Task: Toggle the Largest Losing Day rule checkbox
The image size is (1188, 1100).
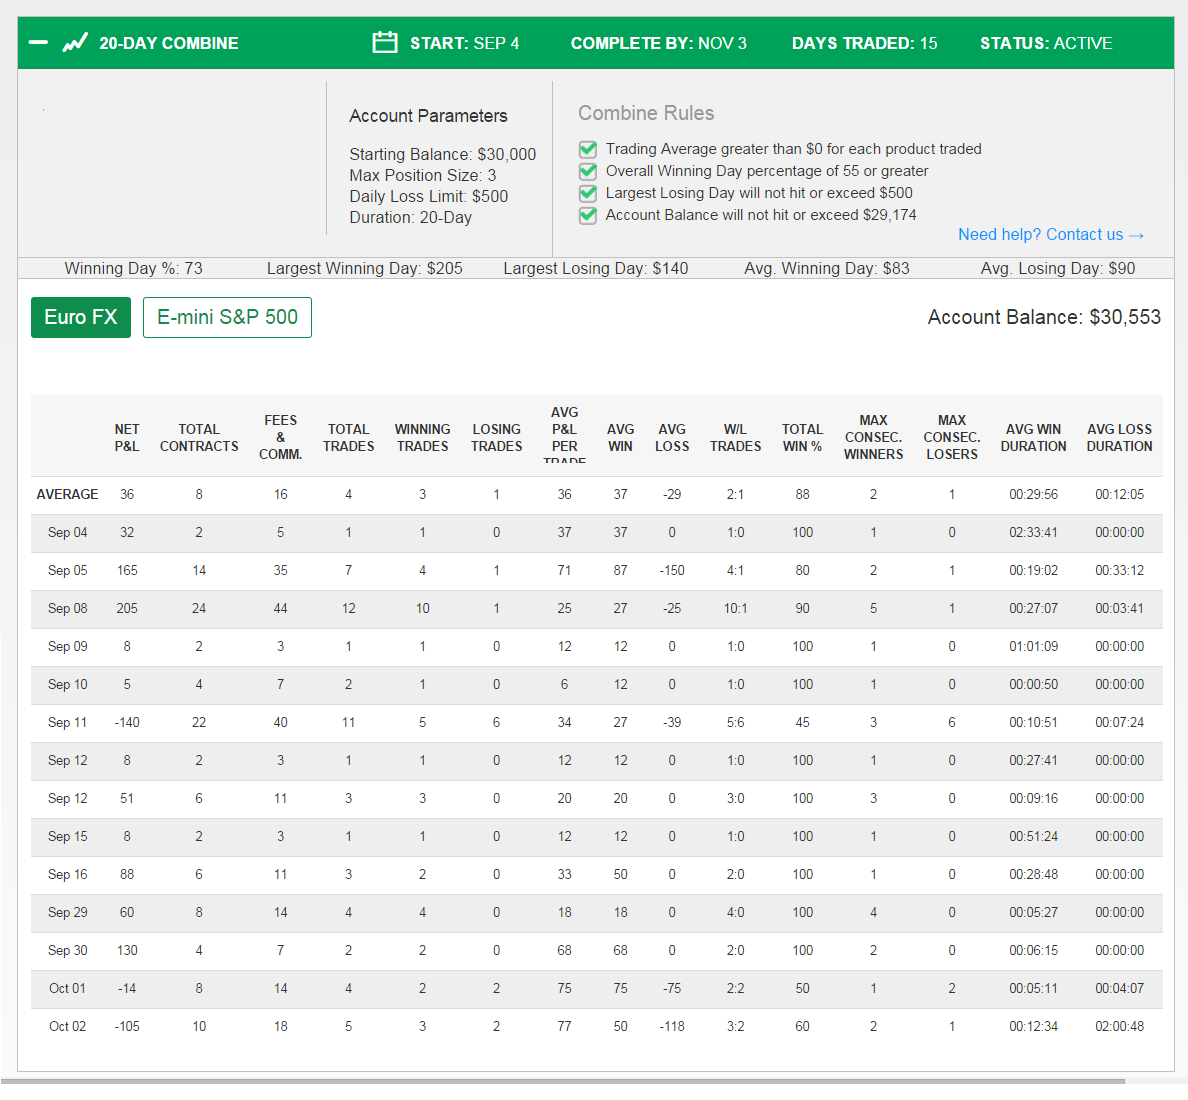Action: 588,192
